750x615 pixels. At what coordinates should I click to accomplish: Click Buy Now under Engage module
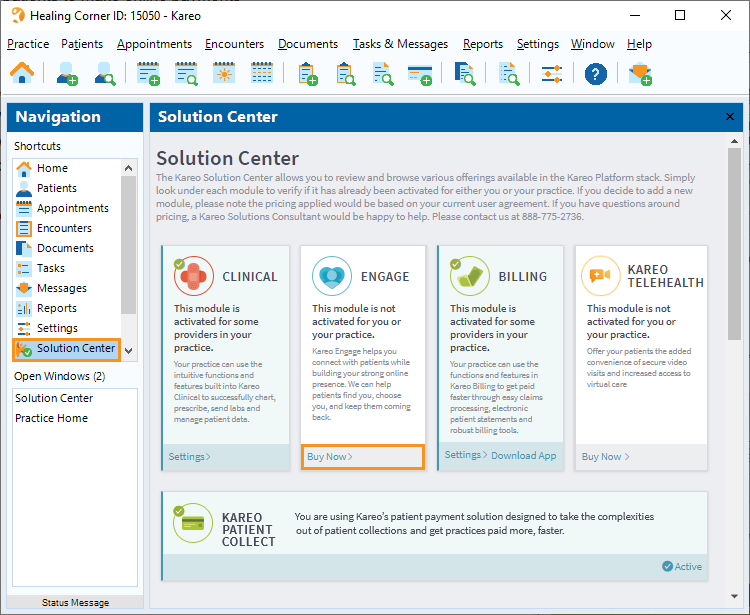click(x=329, y=457)
